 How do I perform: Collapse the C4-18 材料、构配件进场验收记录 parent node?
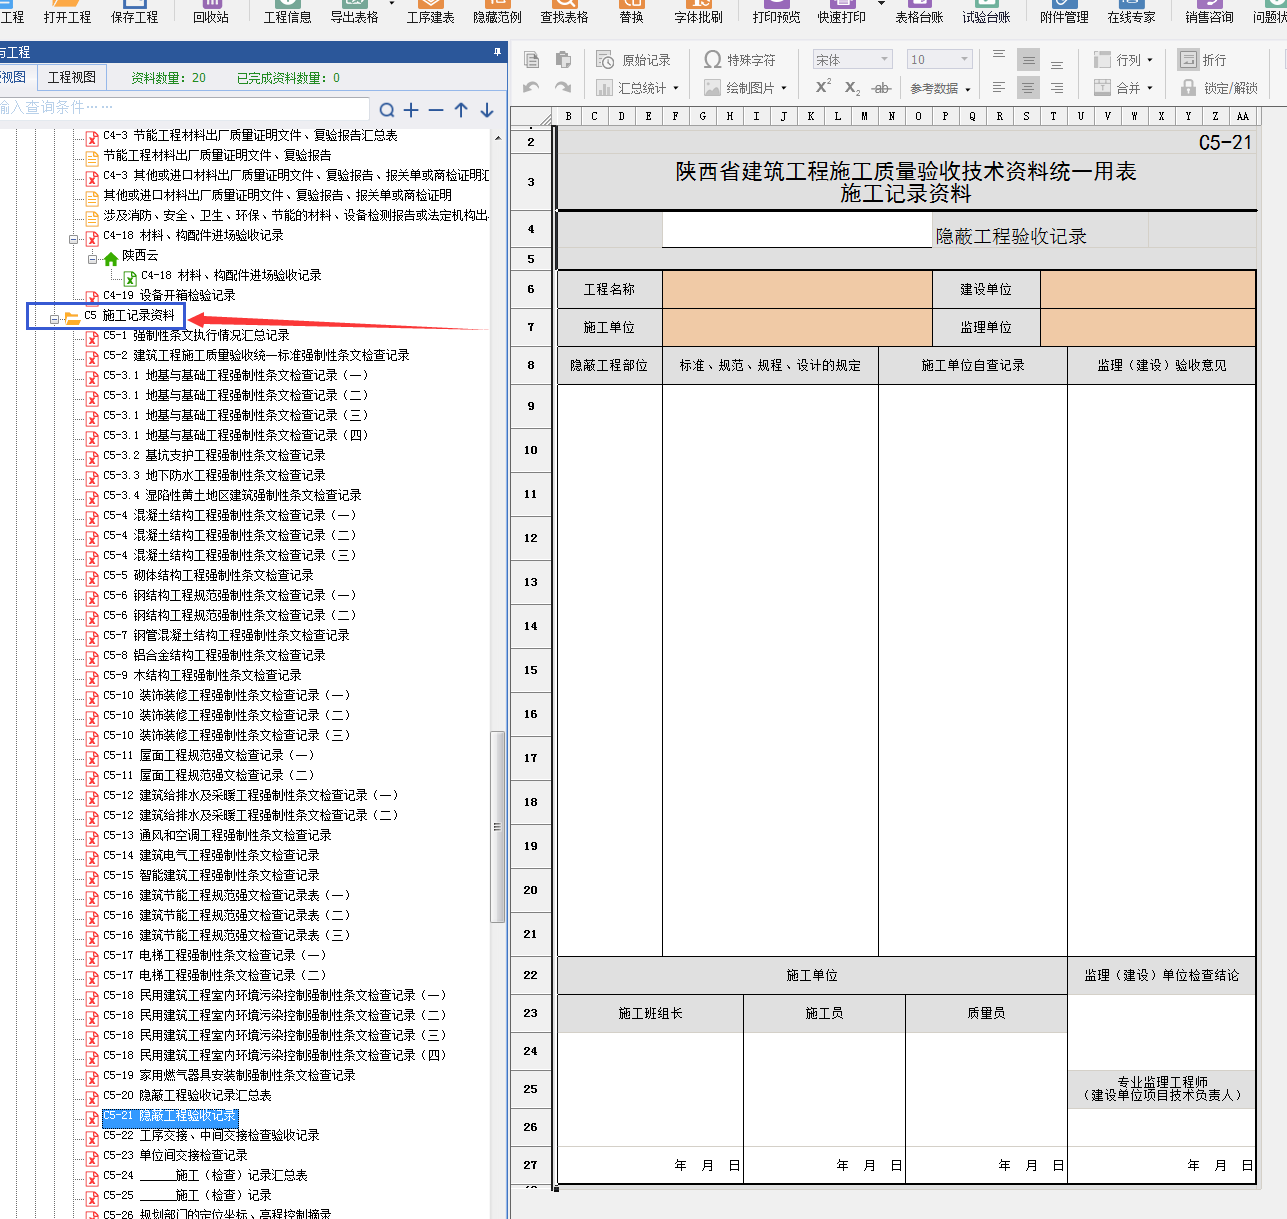[x=73, y=239]
